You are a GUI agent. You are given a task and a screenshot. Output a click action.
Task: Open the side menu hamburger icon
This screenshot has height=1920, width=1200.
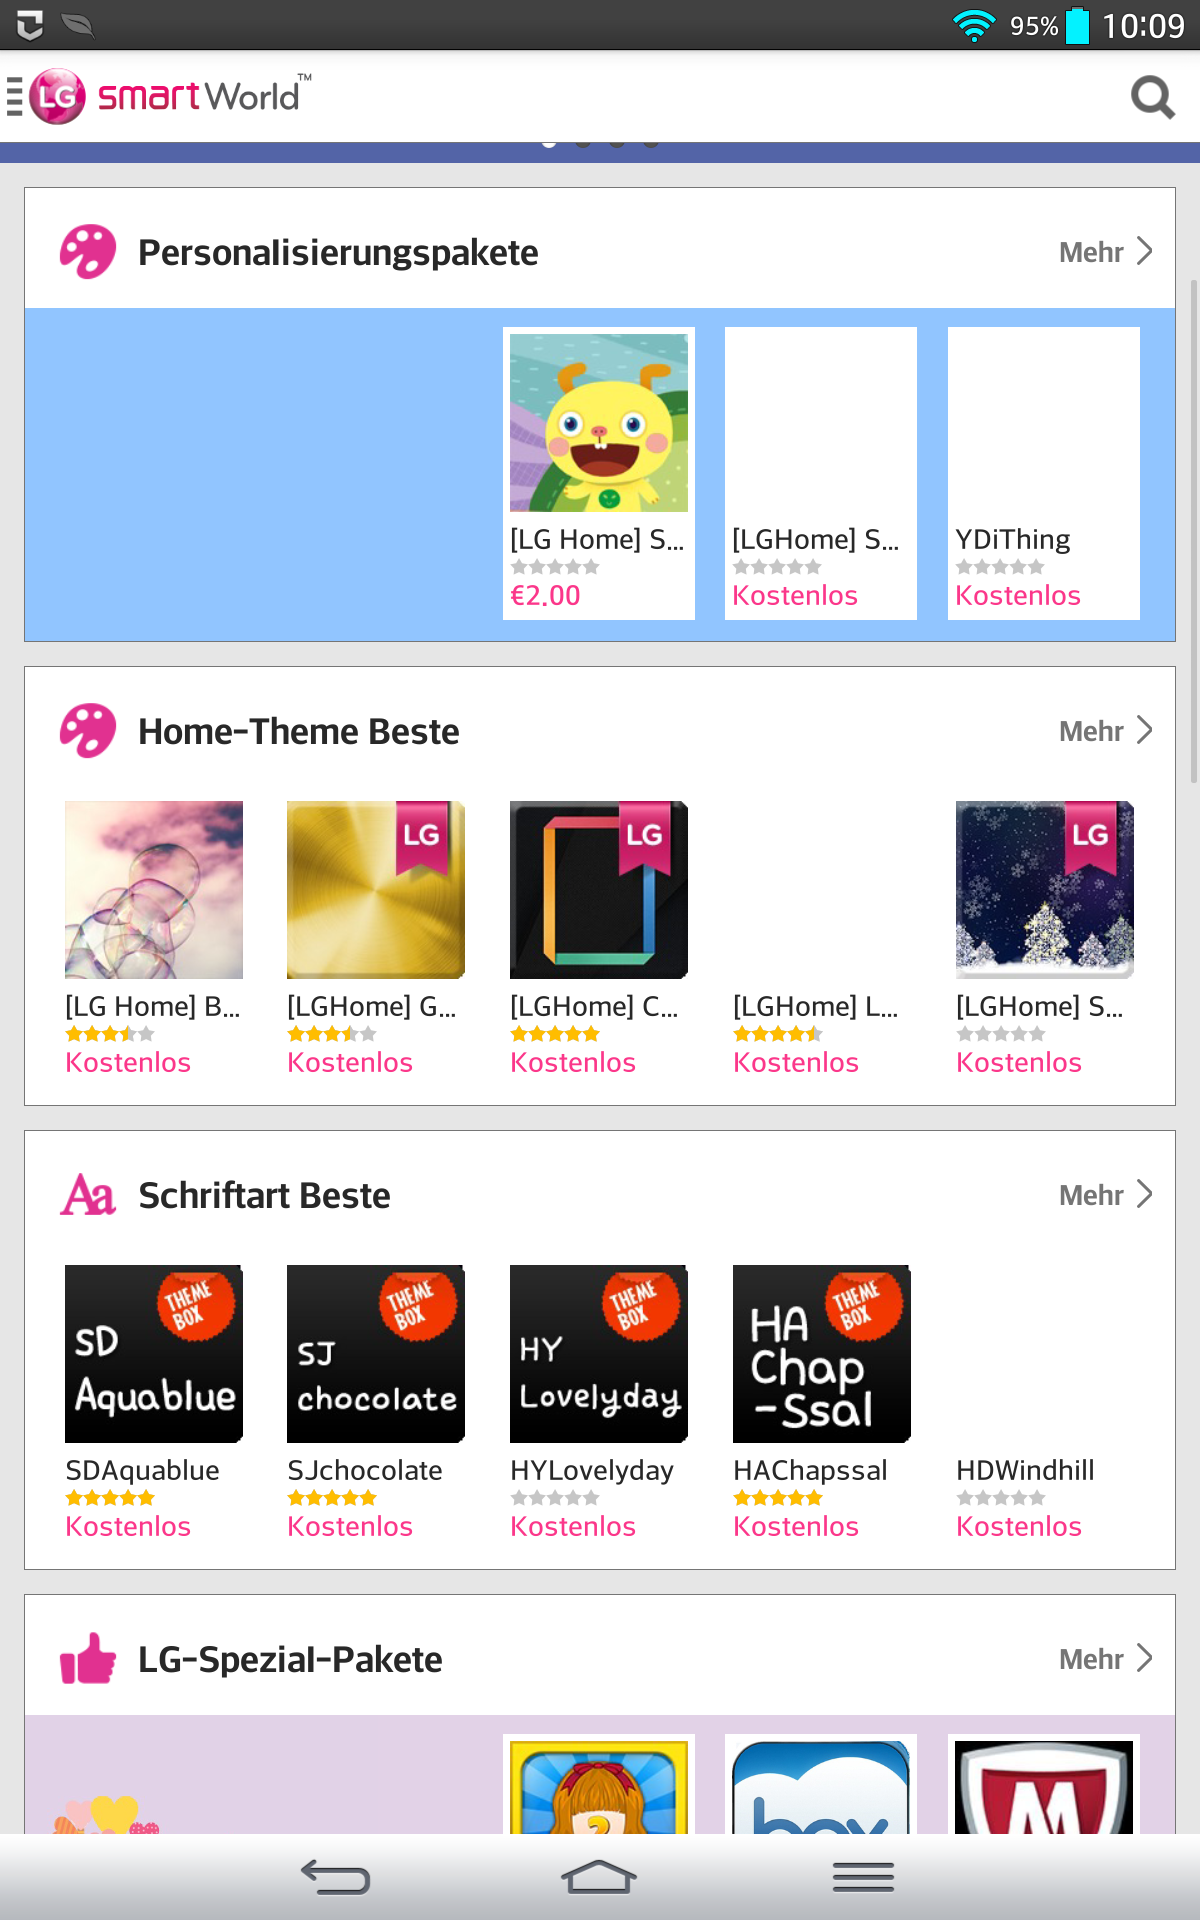[x=14, y=97]
